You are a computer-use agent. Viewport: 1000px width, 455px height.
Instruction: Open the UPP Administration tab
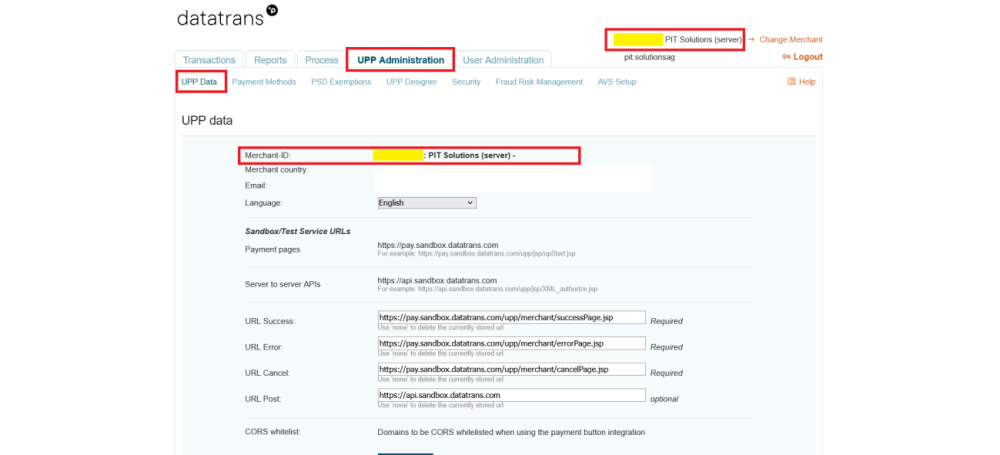click(x=400, y=60)
